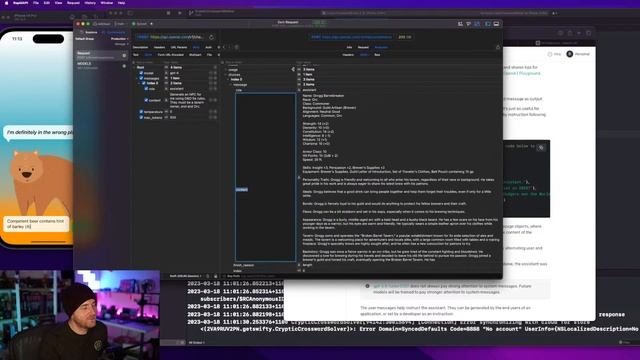
Task: Open the Window menu
Action: click(x=107, y=3)
